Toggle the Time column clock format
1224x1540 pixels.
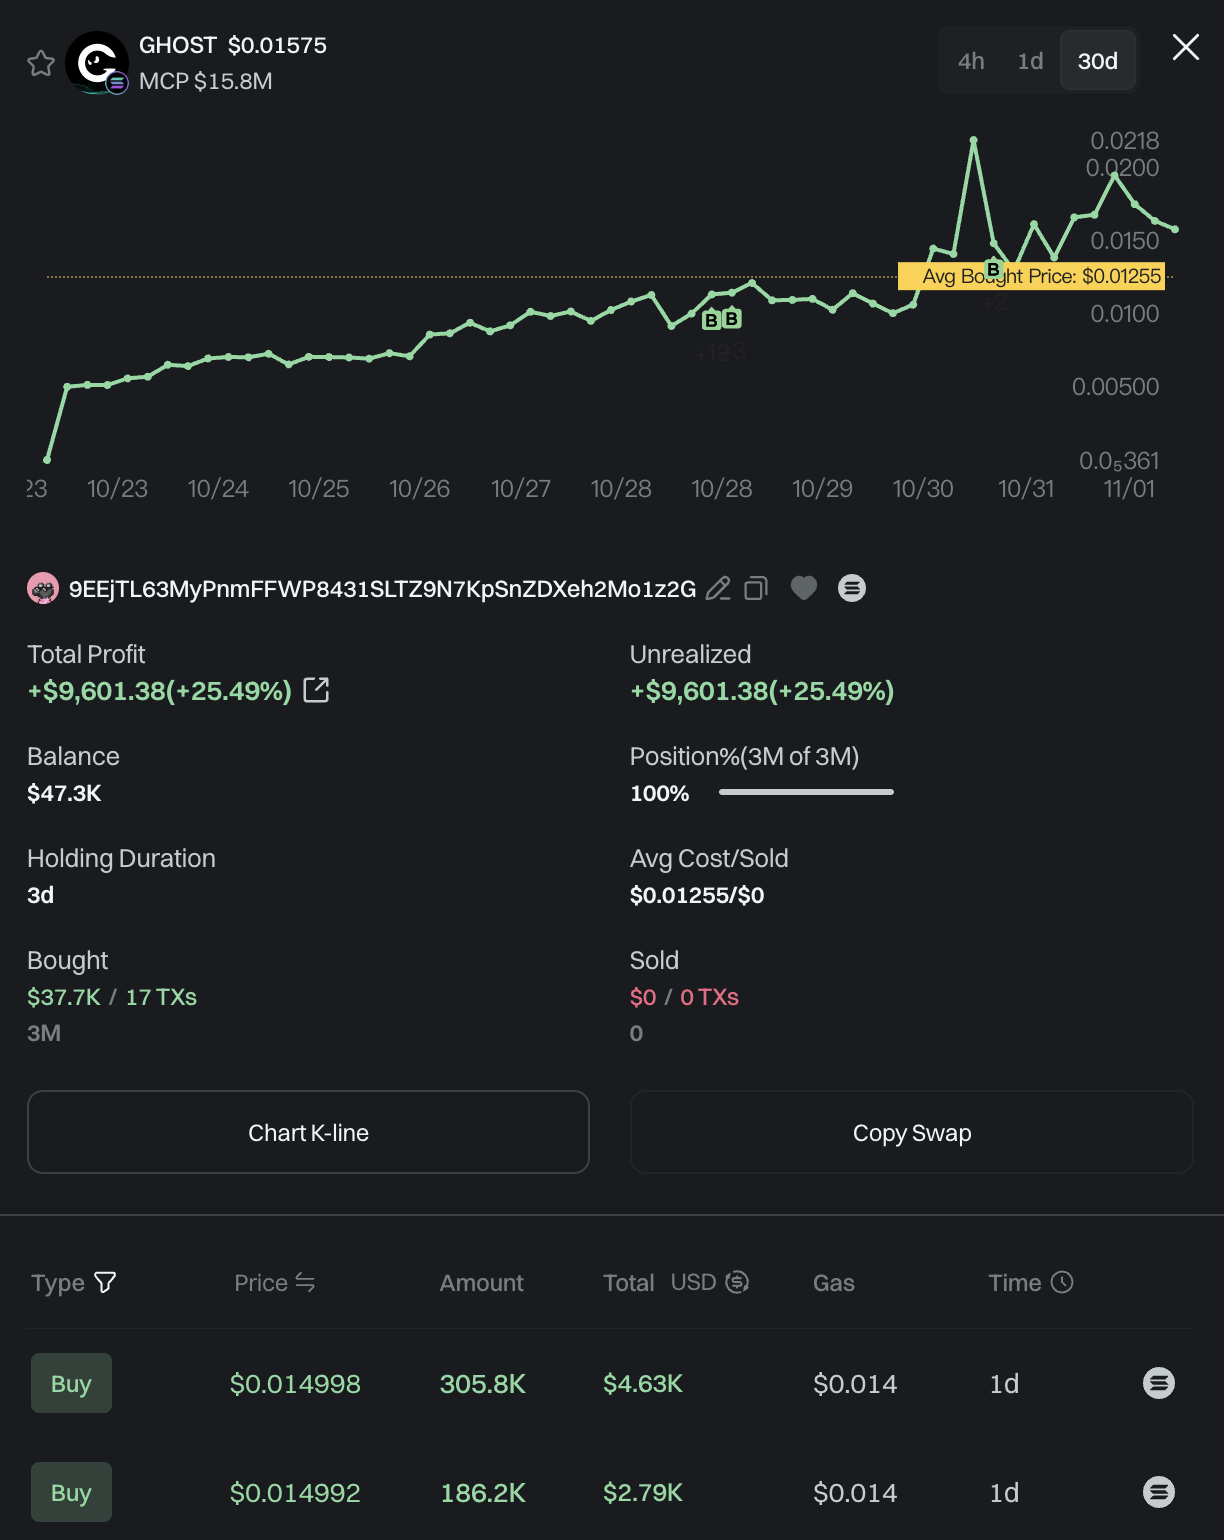pyautogui.click(x=1062, y=1282)
